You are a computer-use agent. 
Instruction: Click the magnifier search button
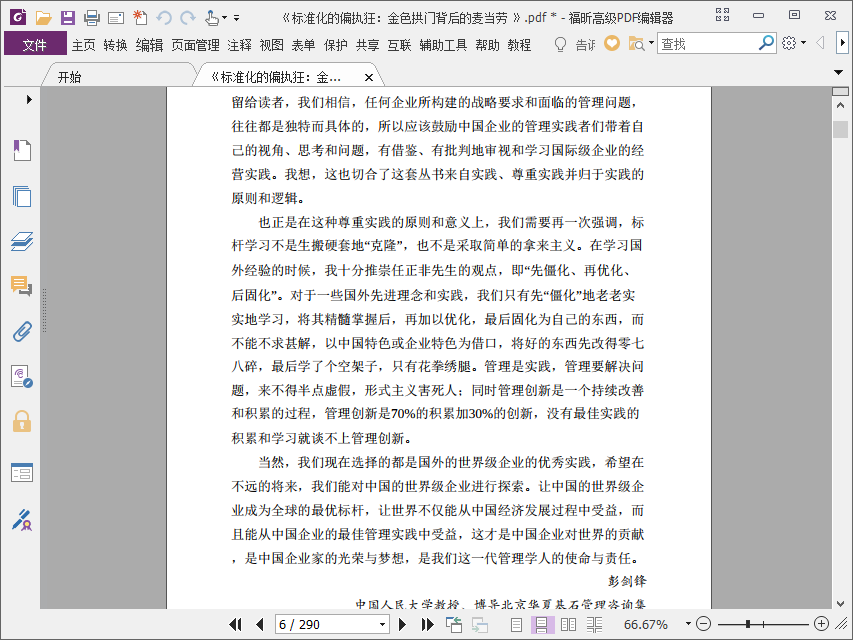(x=766, y=43)
